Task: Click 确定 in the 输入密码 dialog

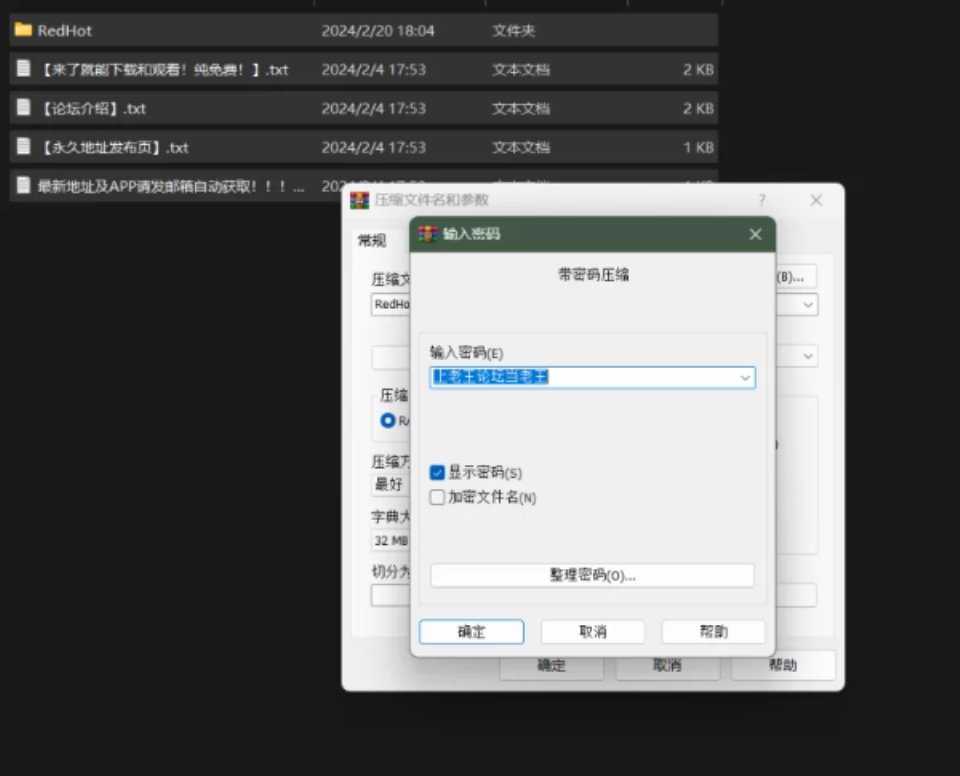Action: (x=471, y=631)
